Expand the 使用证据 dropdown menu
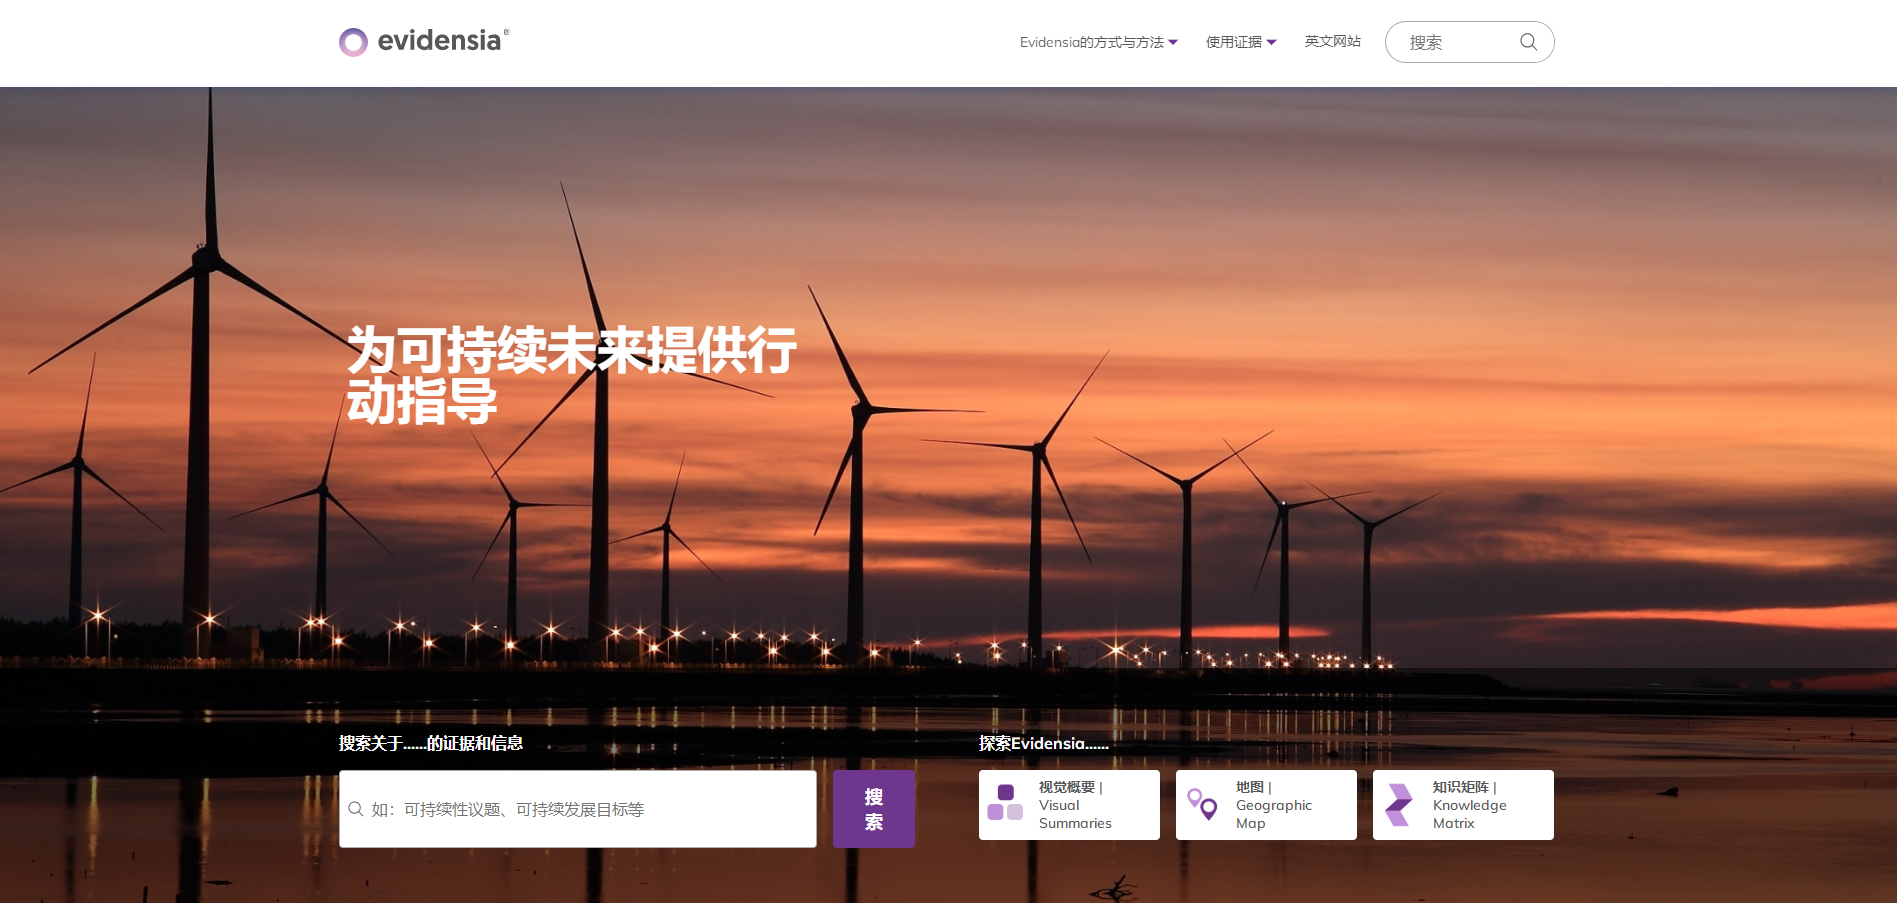 click(x=1240, y=42)
